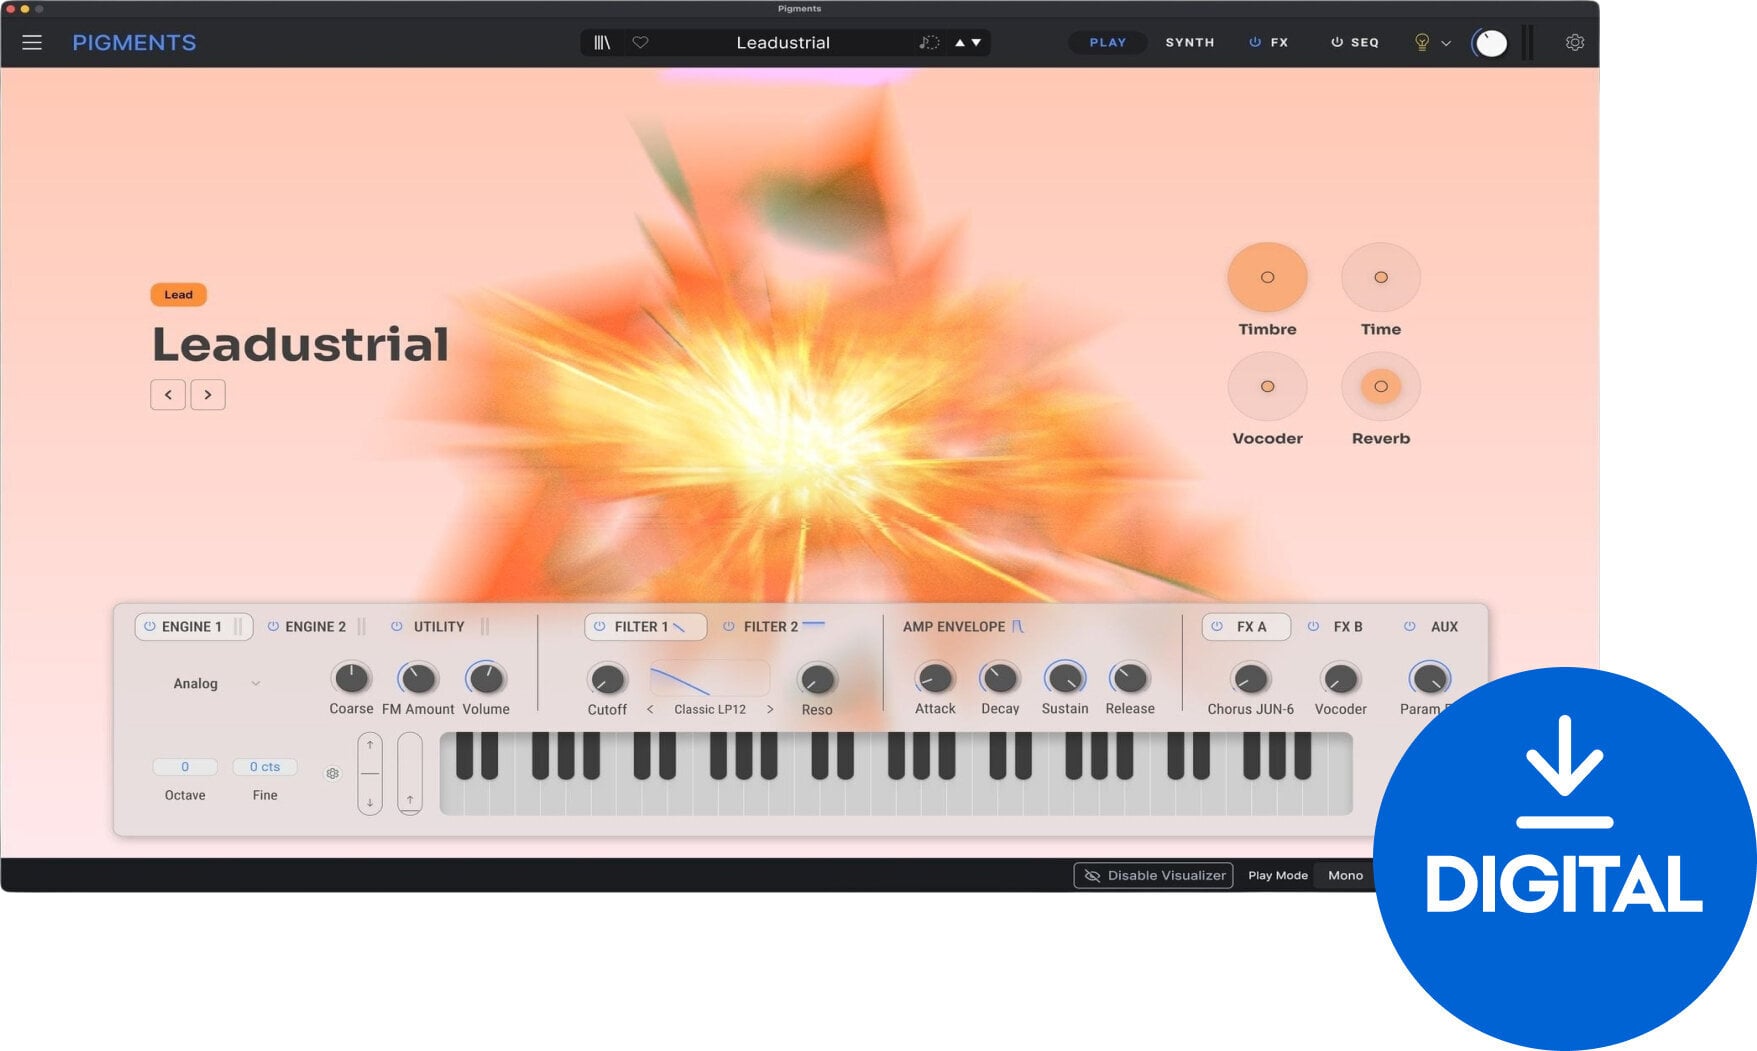
Task: Click the next filter type arrow beside Classic LP12
Action: (770, 708)
